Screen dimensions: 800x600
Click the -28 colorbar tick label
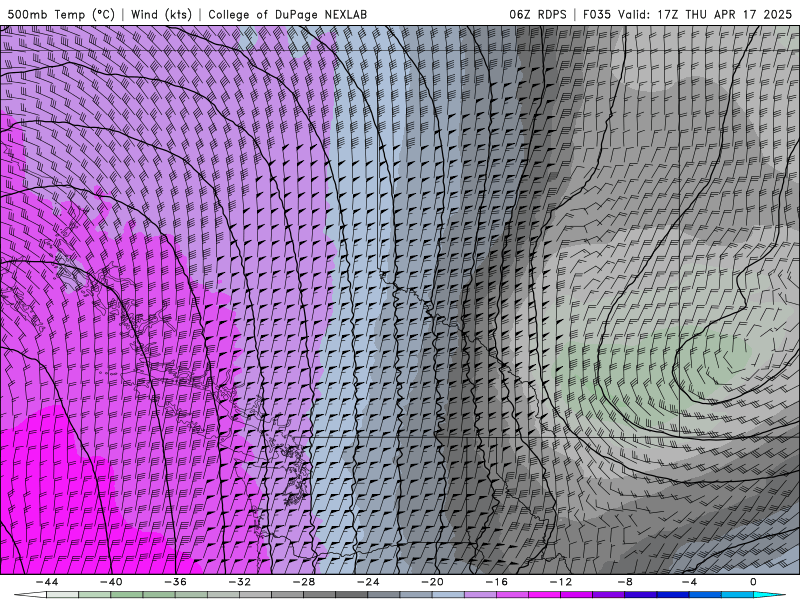[x=304, y=582]
